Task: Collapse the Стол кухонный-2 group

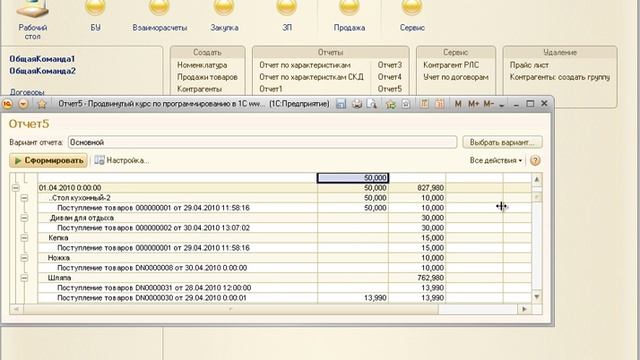Action: 24,198
